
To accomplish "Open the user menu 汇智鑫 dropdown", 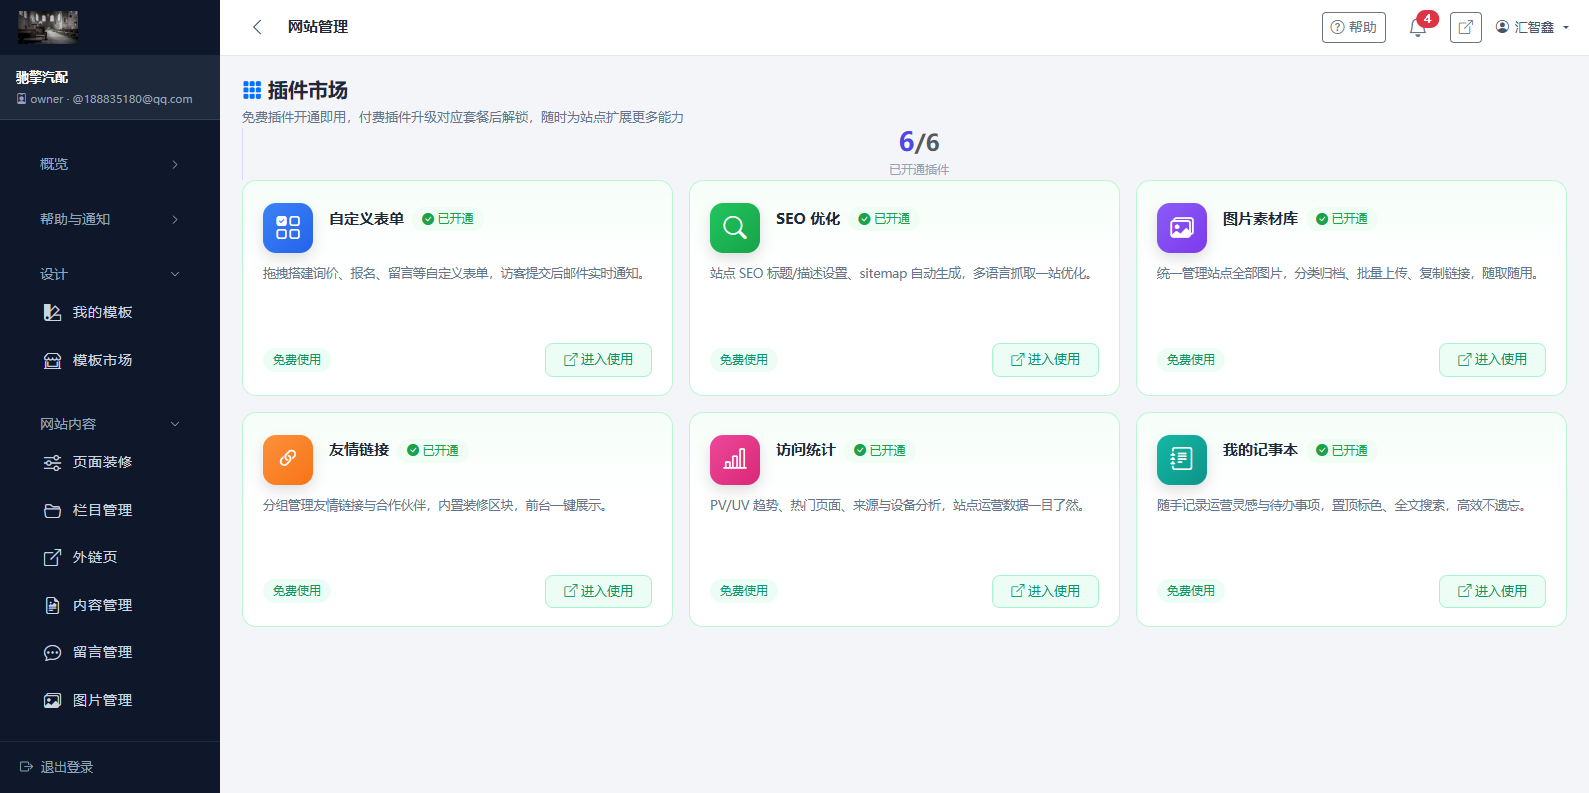I will pos(1532,27).
